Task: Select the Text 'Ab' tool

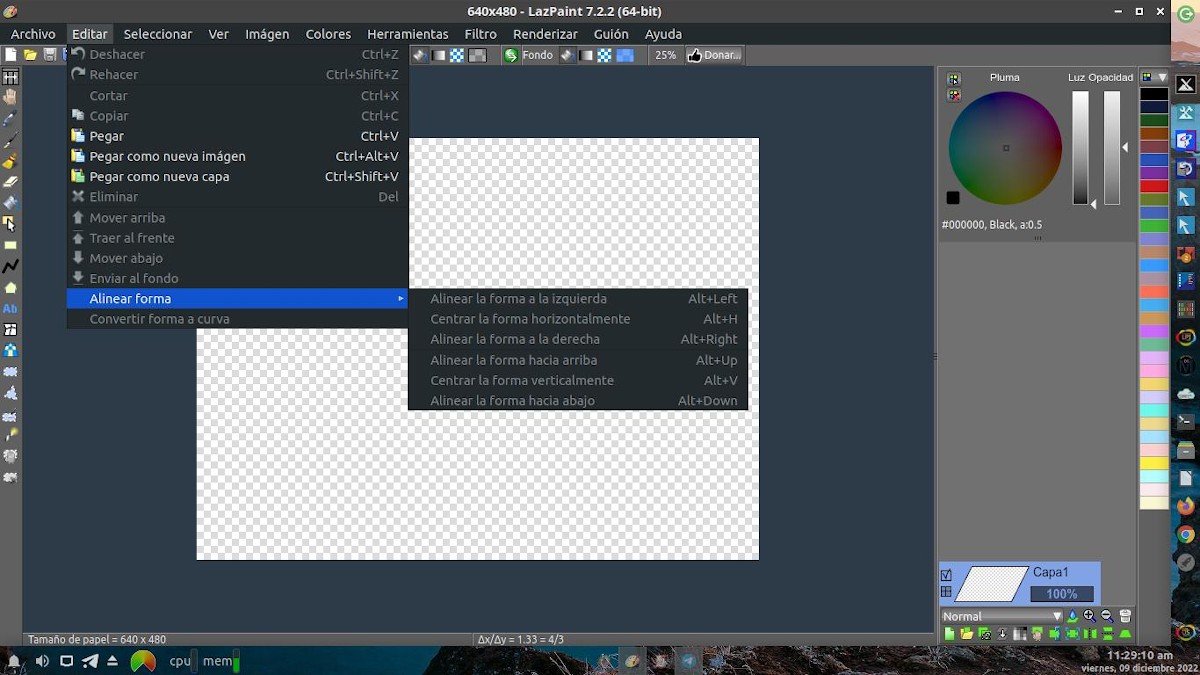Action: 10,308
